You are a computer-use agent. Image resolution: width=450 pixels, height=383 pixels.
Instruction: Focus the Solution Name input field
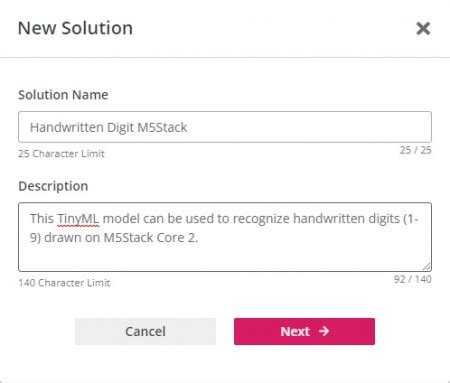coord(225,127)
